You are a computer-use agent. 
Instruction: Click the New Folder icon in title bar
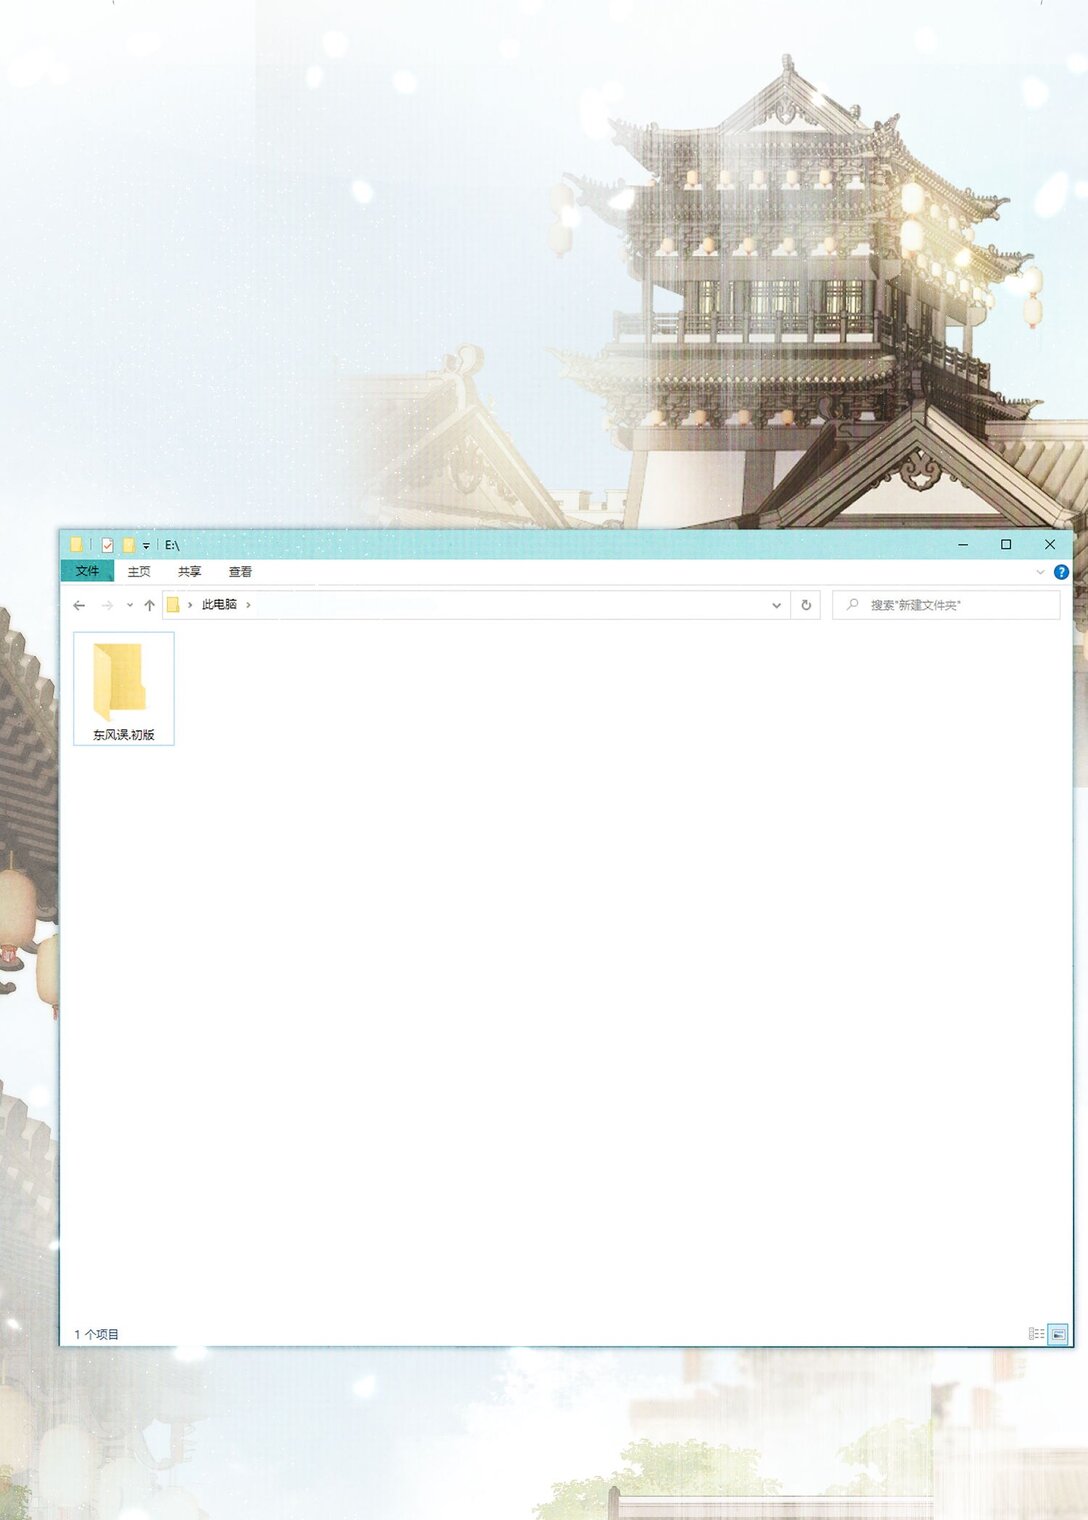[128, 545]
